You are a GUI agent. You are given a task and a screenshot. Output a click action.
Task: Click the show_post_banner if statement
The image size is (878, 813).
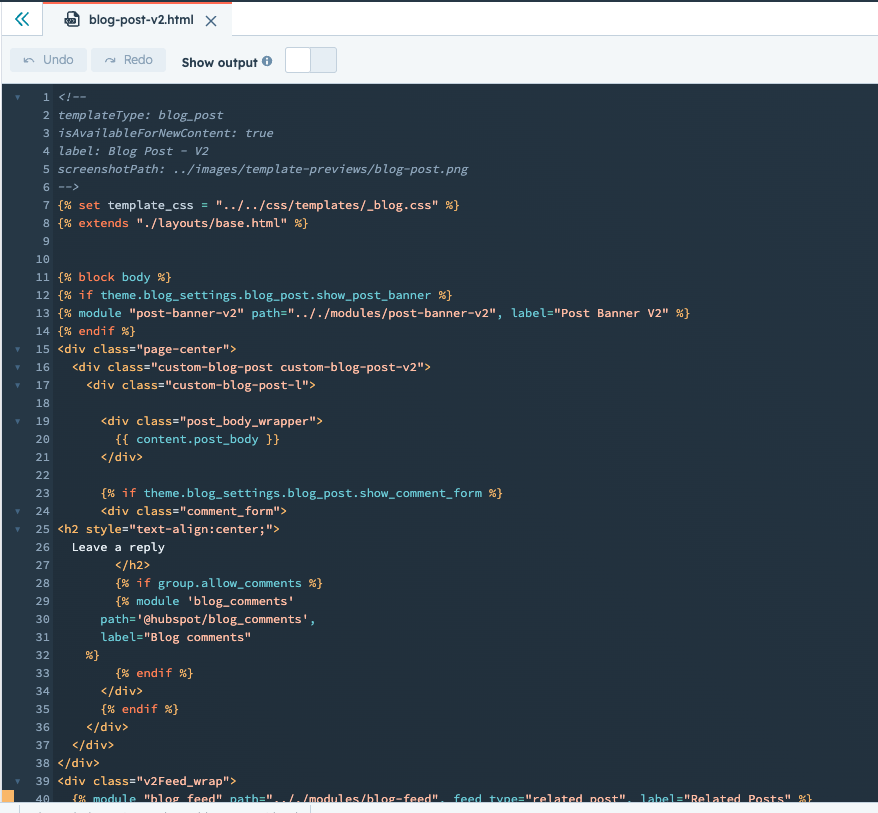pyautogui.click(x=255, y=295)
